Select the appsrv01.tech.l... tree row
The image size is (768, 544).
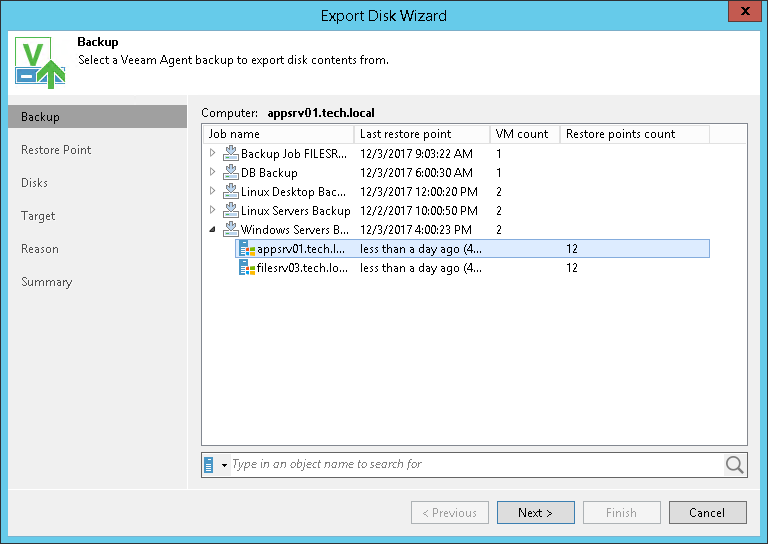pyautogui.click(x=472, y=249)
